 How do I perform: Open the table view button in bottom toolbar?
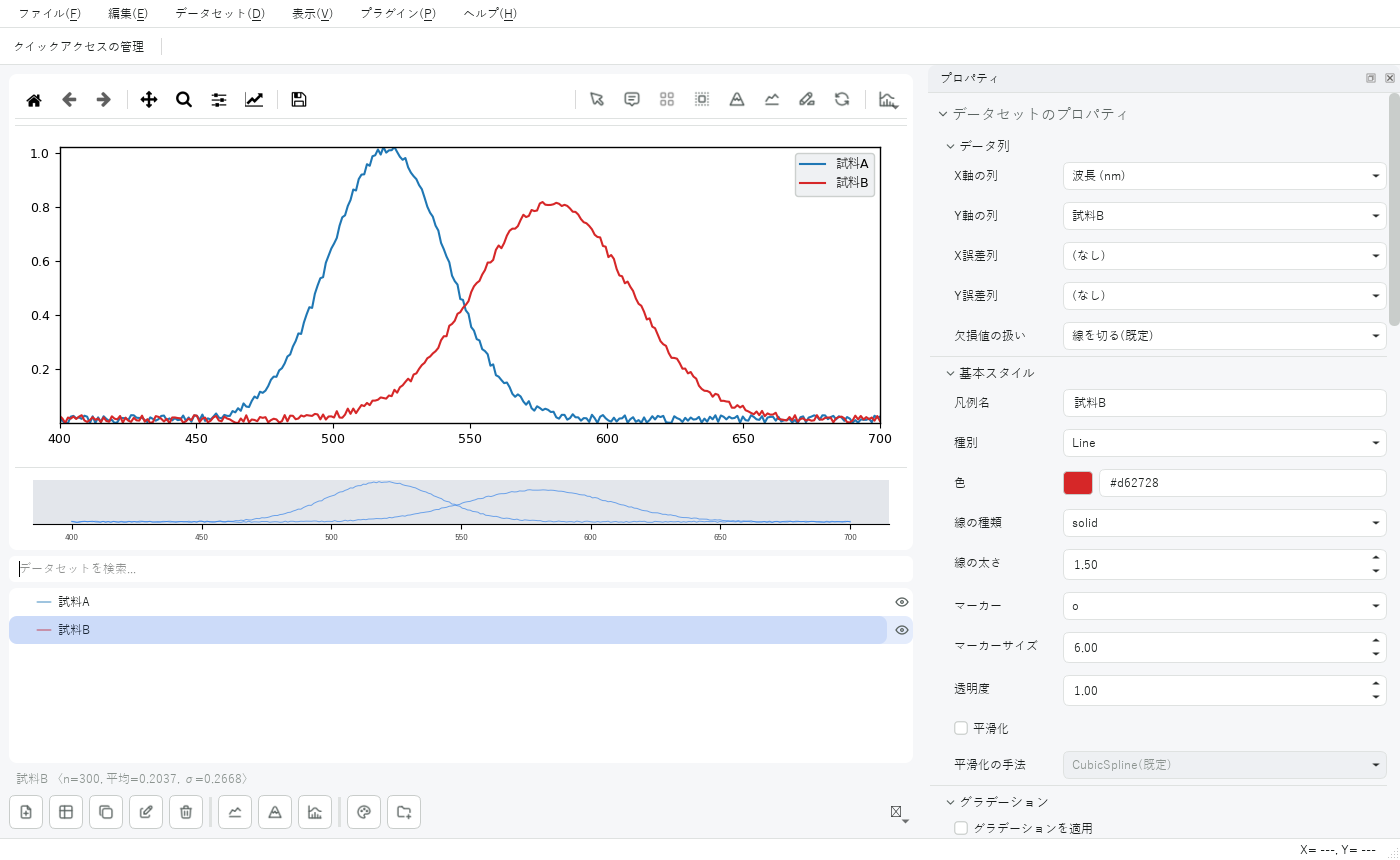pos(66,812)
